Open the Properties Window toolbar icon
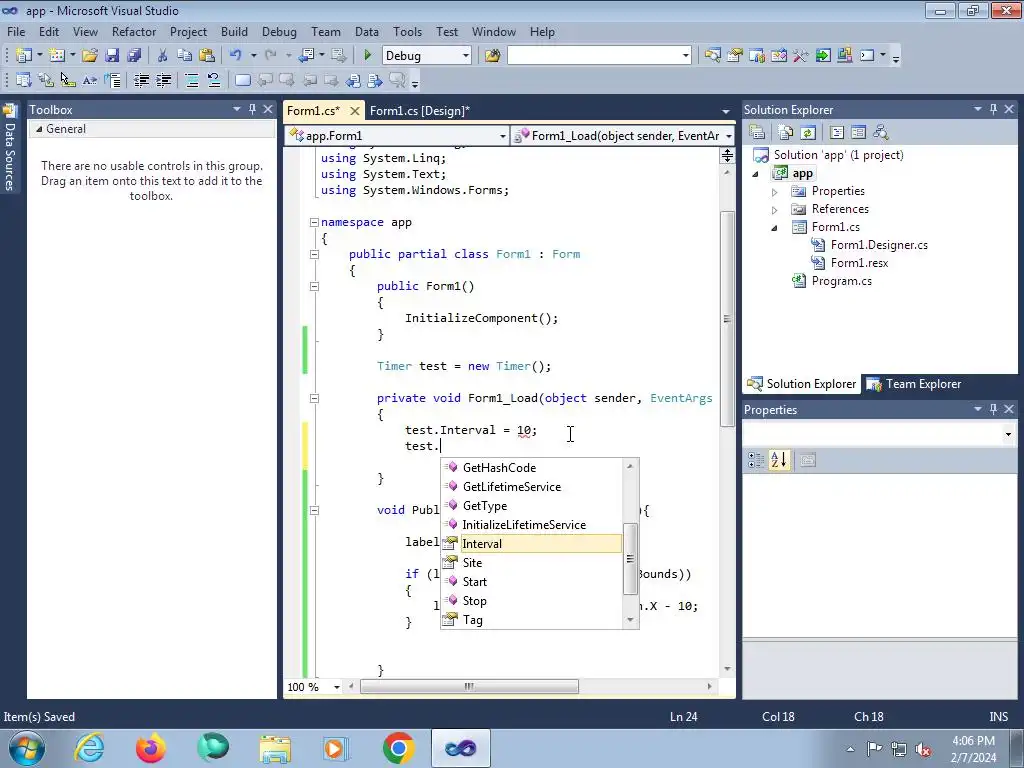1024x768 pixels. coord(735,56)
